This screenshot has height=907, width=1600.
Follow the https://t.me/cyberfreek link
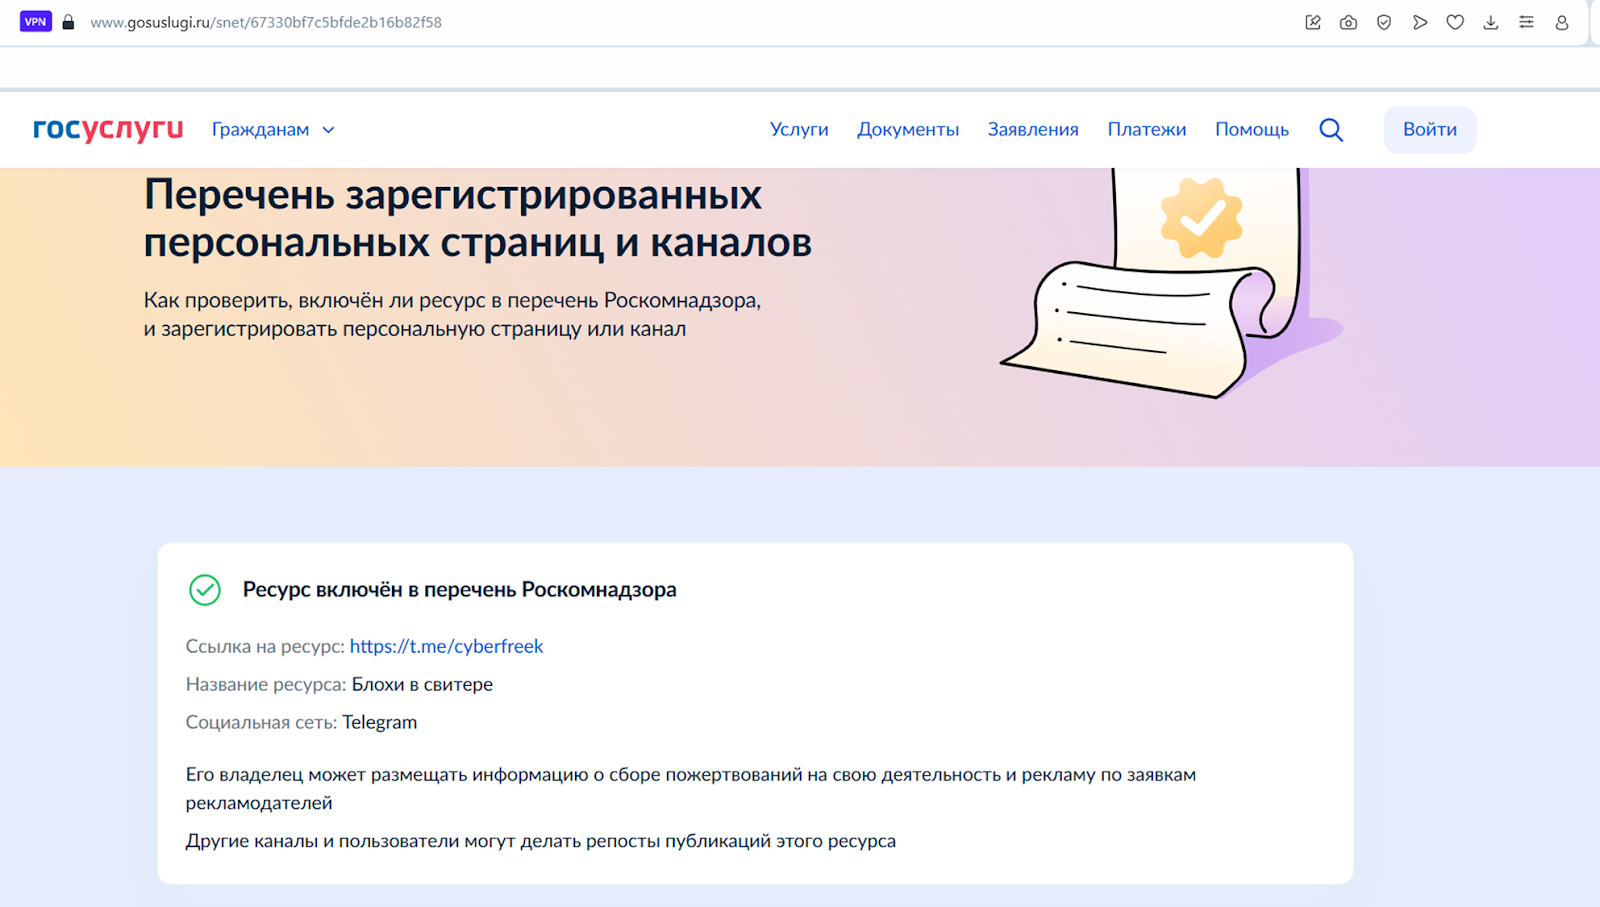[x=446, y=646]
